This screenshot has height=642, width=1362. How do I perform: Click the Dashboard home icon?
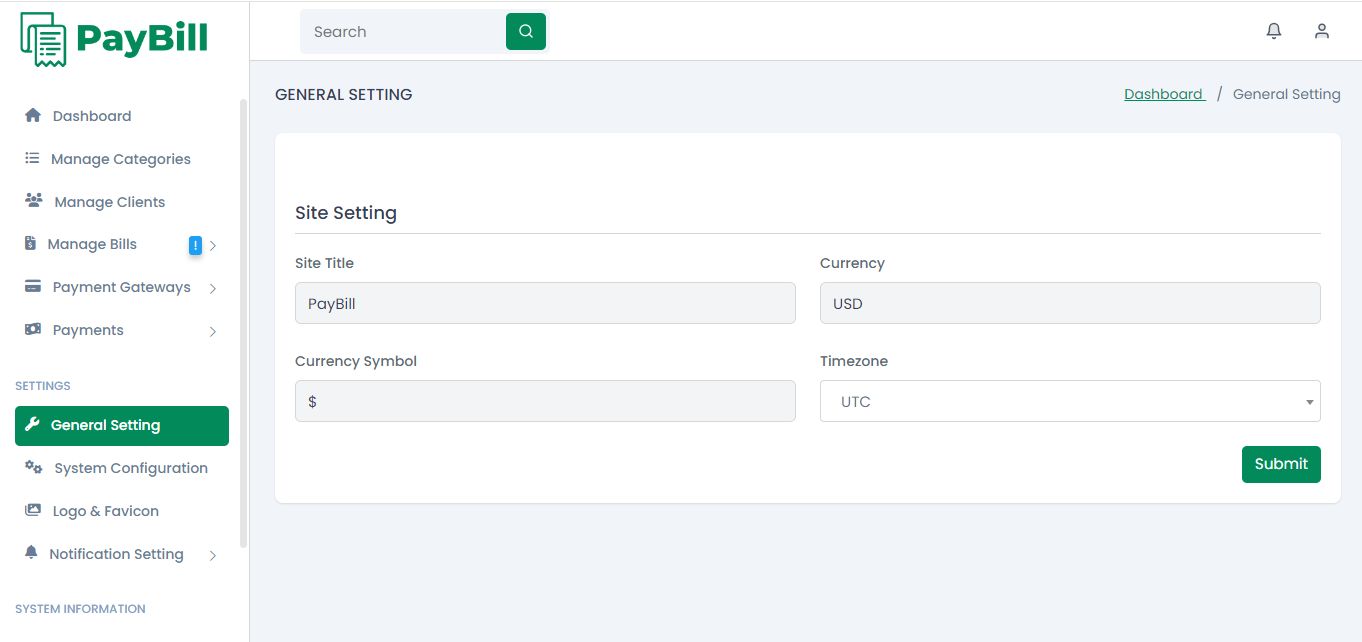pos(33,116)
